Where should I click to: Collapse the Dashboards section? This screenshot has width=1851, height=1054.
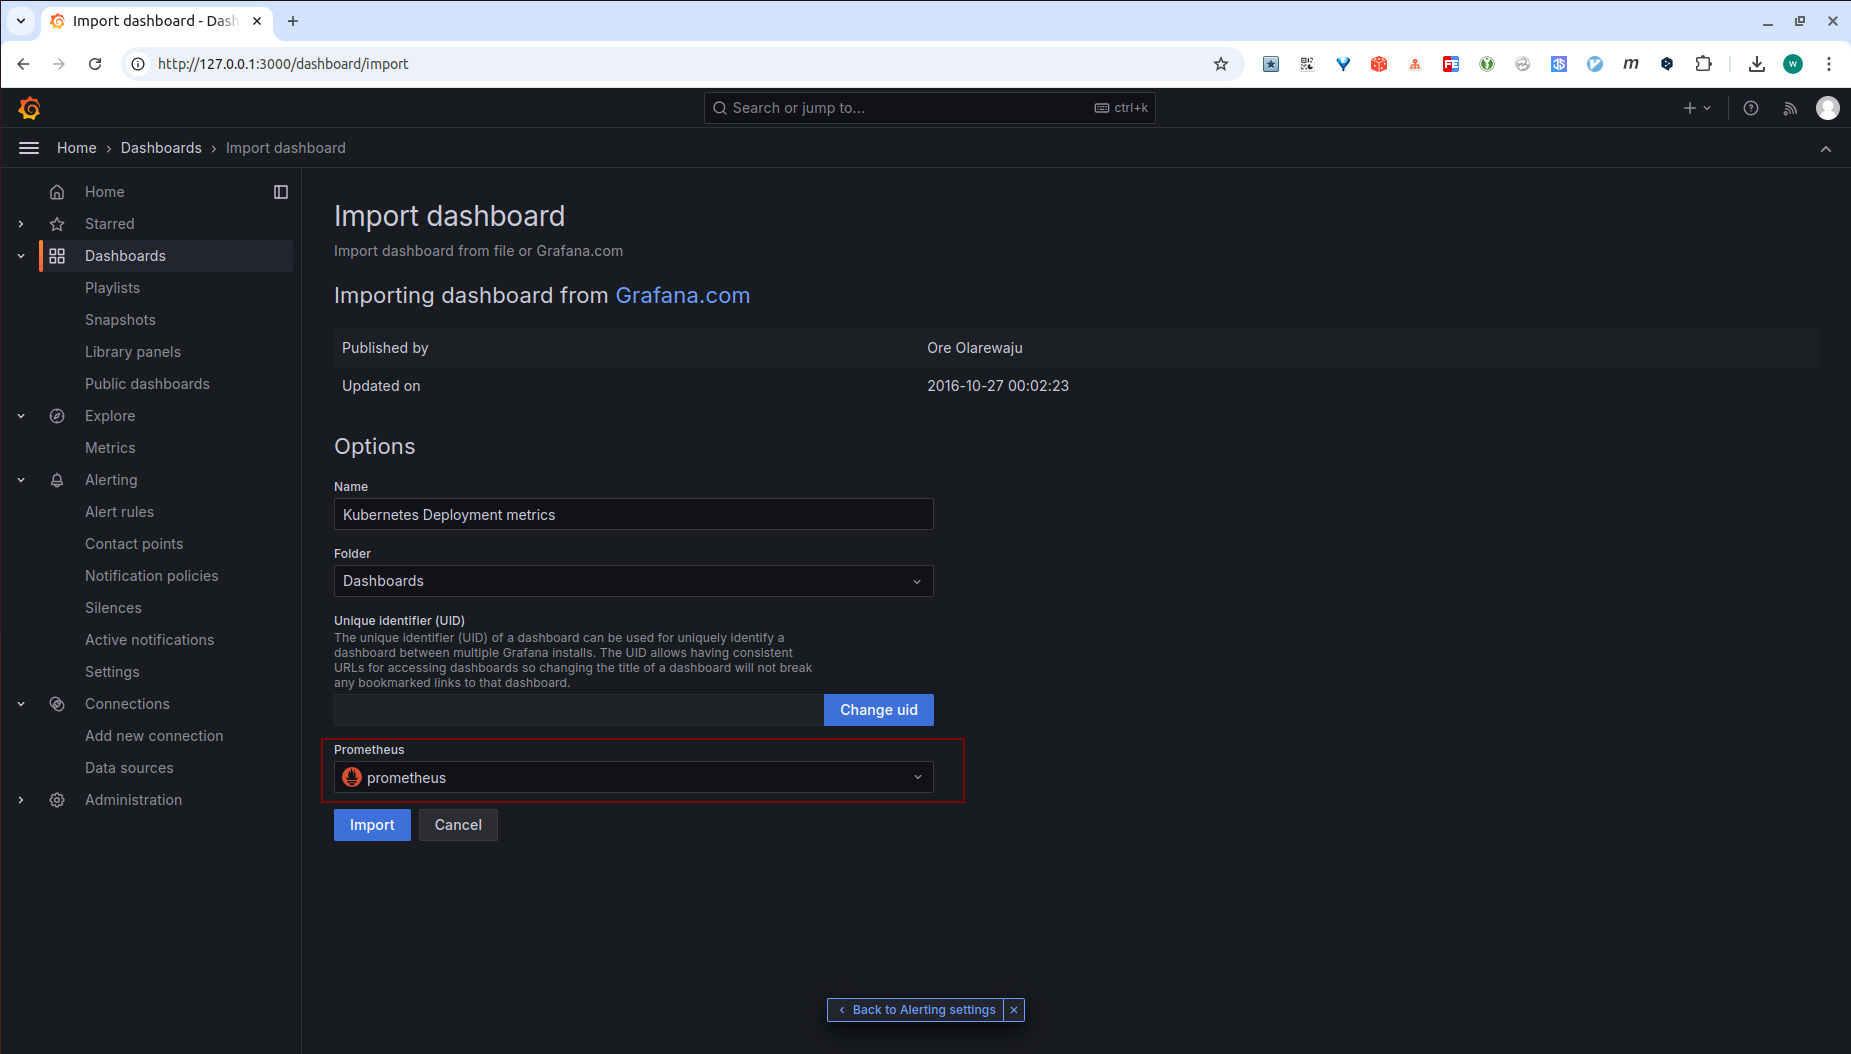(21, 256)
